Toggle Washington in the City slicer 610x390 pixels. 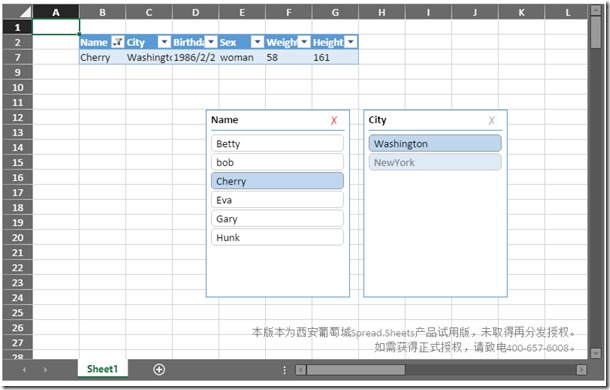[x=435, y=143]
